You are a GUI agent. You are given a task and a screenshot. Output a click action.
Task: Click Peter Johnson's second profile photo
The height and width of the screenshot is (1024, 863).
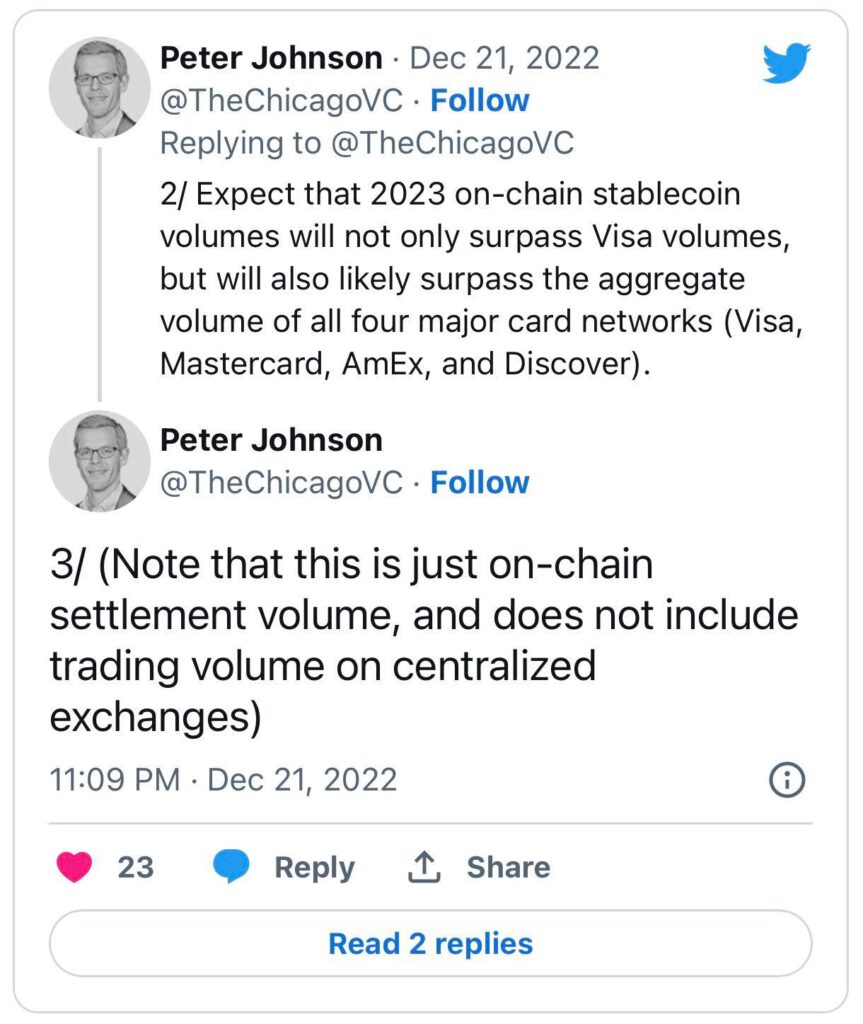click(99, 460)
